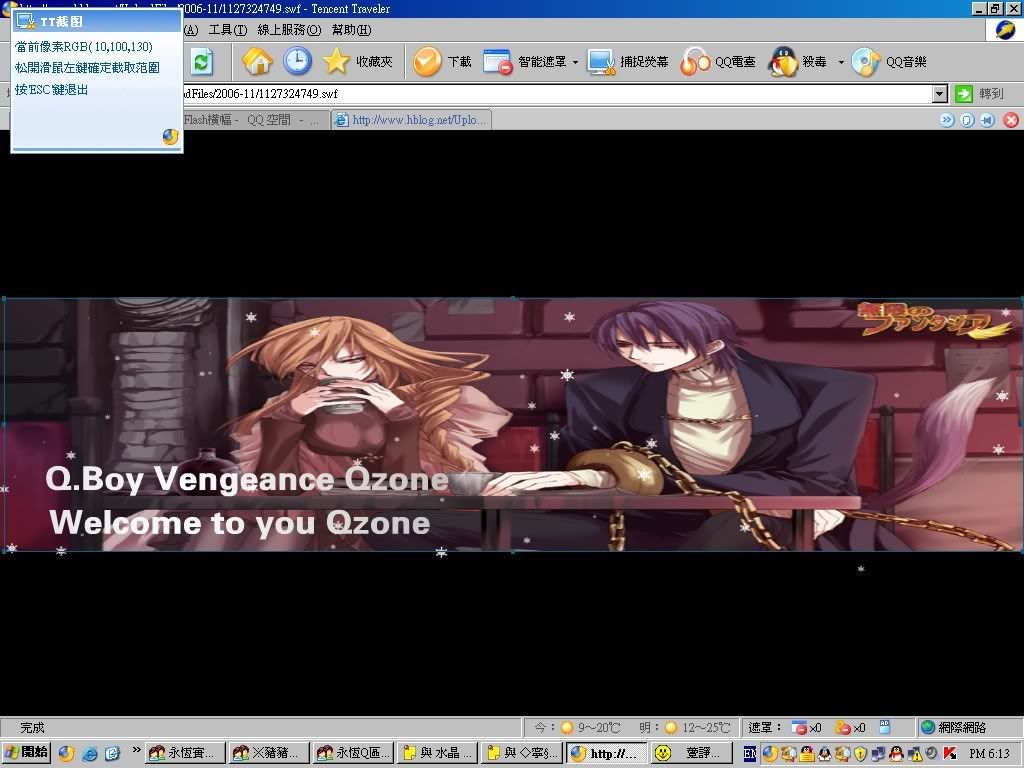Select the http://www.hblog.net tab
1024x768 pixels.
pos(411,120)
